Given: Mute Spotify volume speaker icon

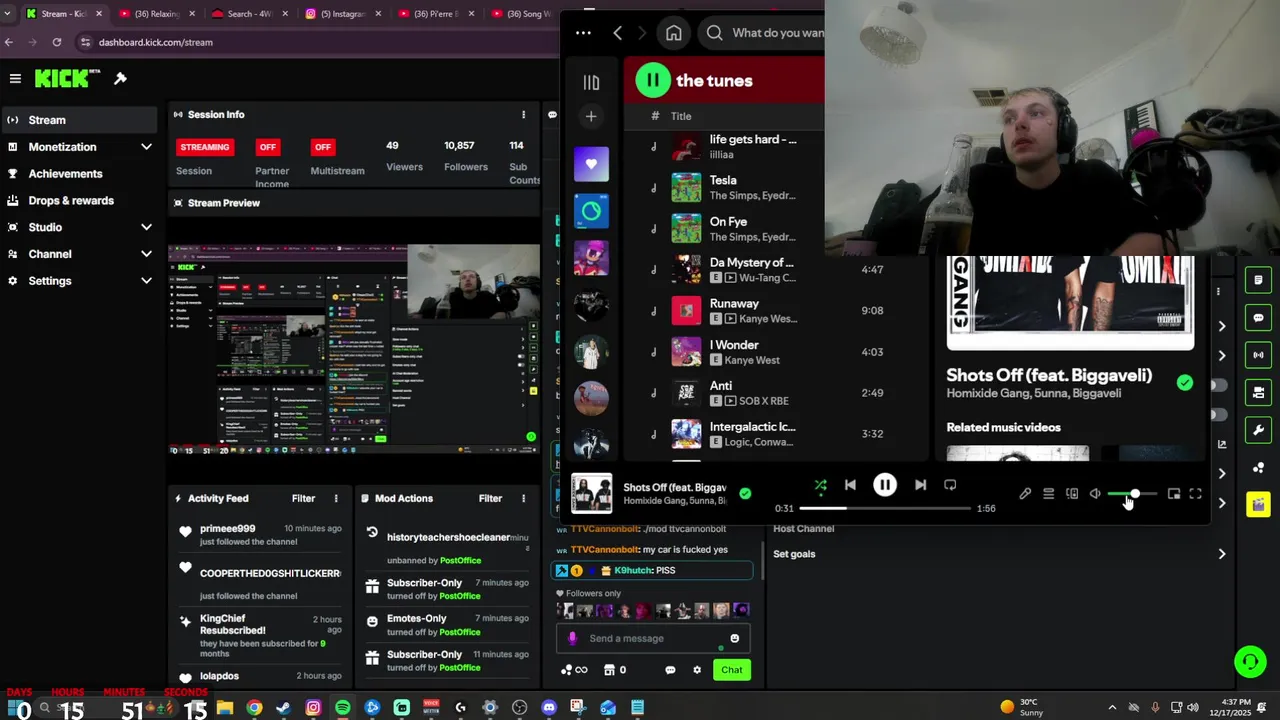Looking at the screenshot, I should [1095, 494].
